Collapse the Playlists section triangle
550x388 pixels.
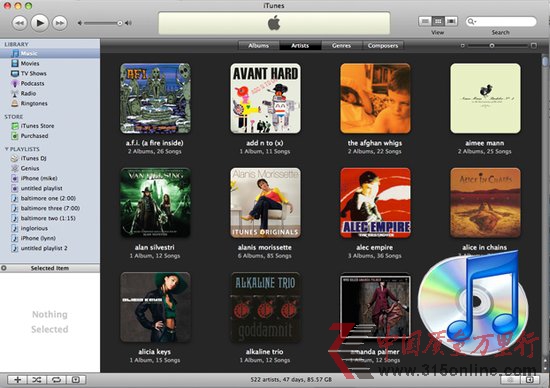click(6, 149)
